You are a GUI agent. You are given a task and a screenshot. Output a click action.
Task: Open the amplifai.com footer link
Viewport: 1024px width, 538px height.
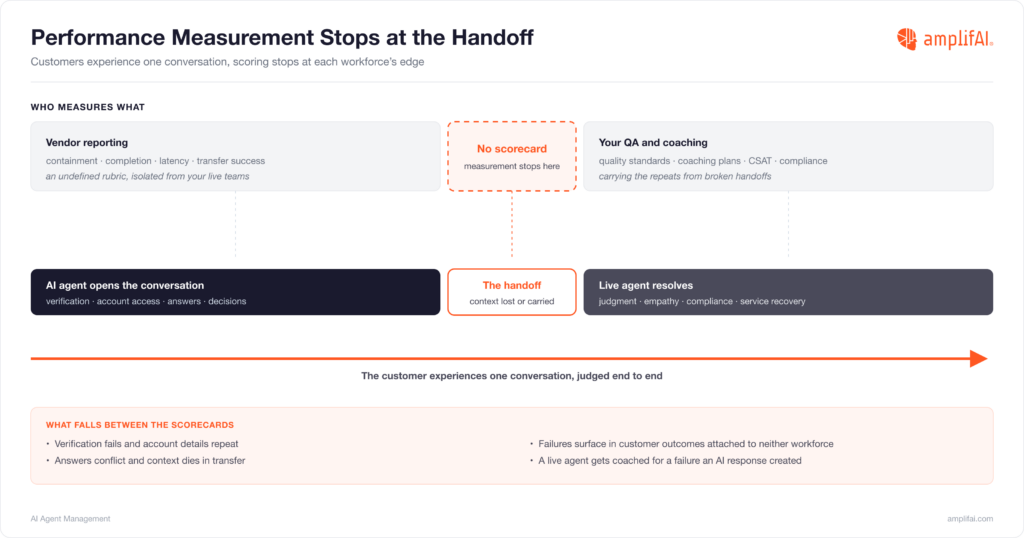tap(970, 518)
